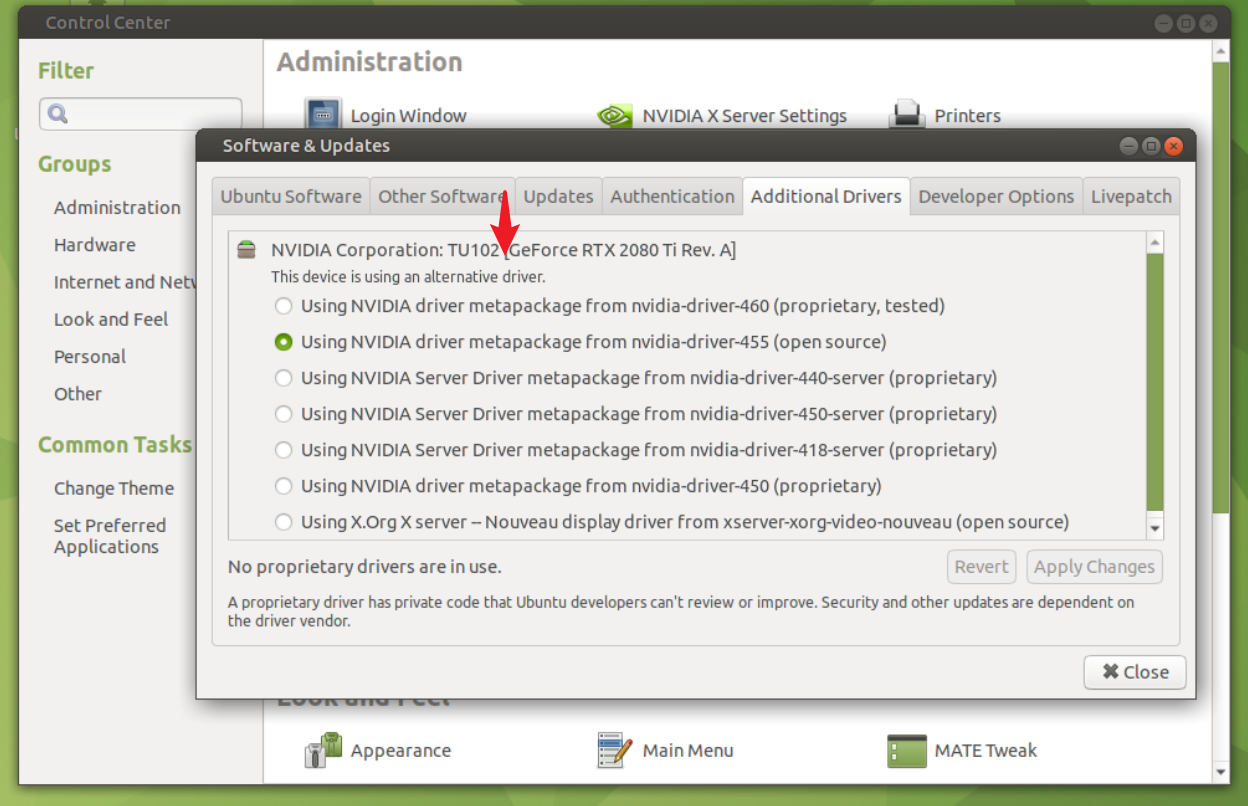Screen dimensions: 1248x806
Task: Click the NVIDIA graphics card device icon
Action: pyautogui.click(x=246, y=250)
